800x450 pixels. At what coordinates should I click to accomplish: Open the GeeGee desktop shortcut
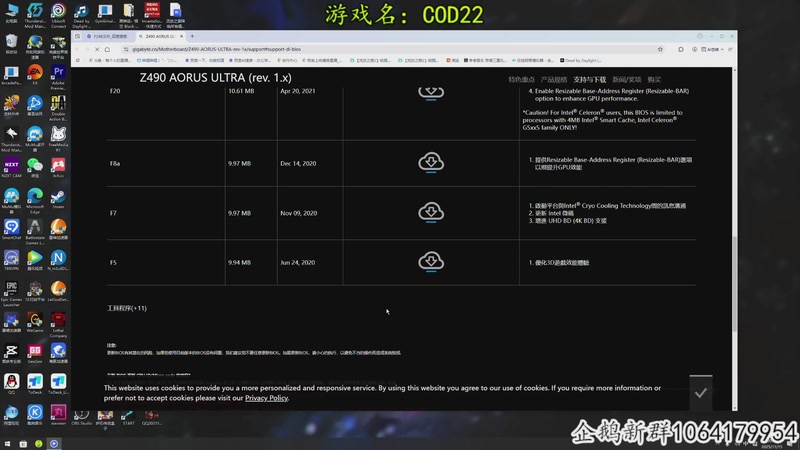(x=35, y=354)
